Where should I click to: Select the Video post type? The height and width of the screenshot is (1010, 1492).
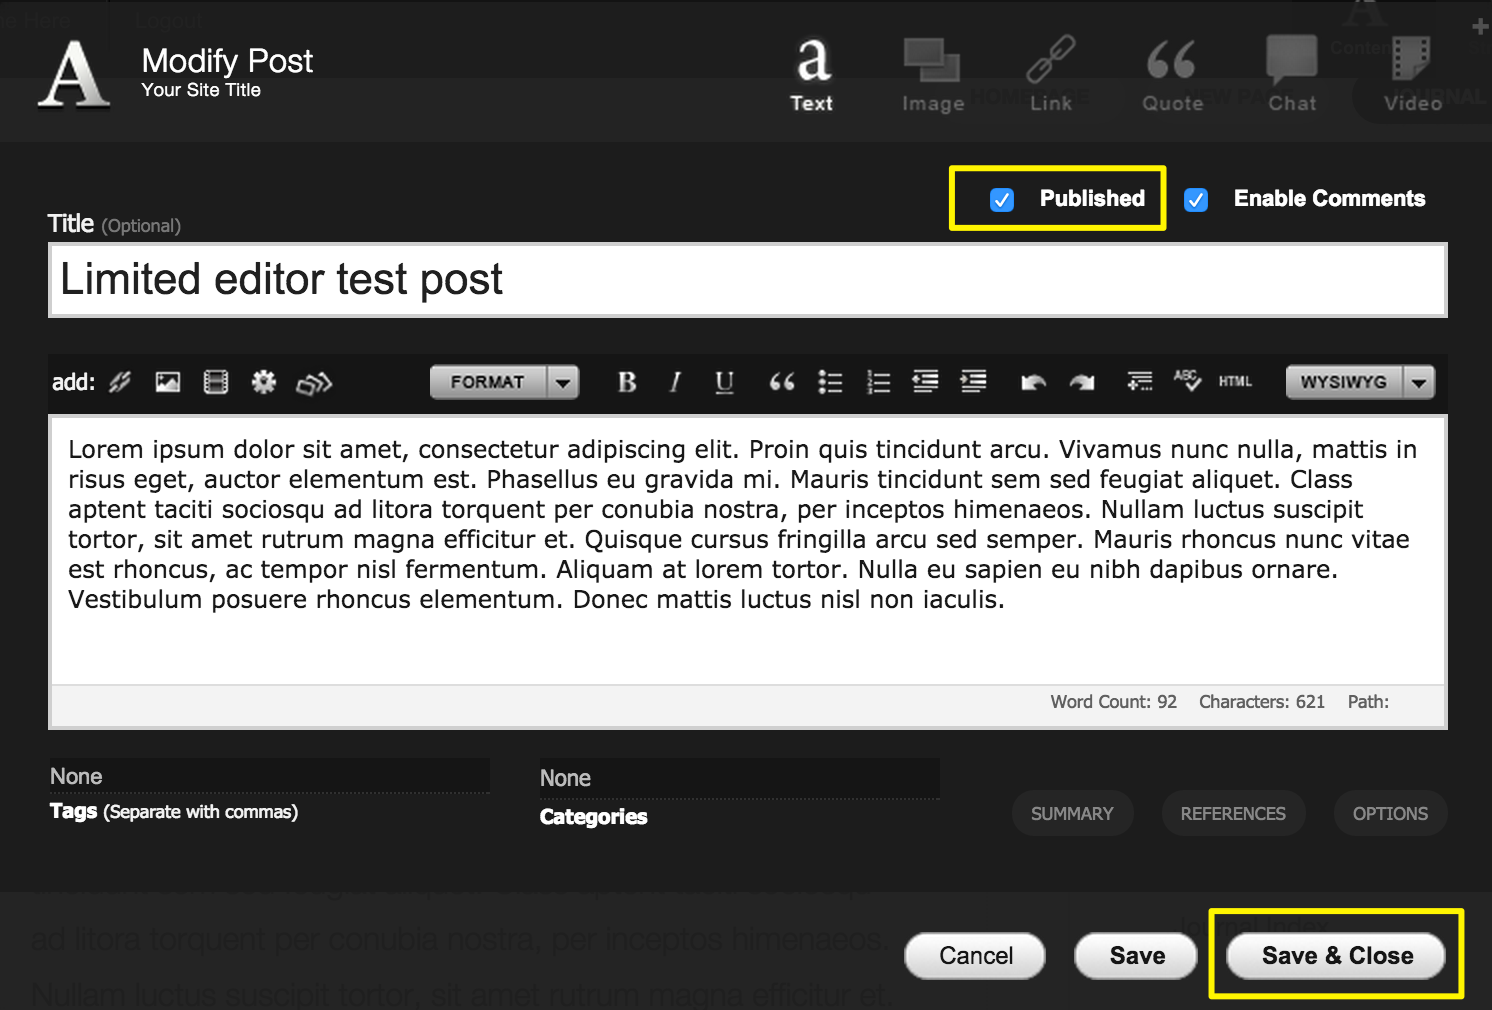point(1412,75)
